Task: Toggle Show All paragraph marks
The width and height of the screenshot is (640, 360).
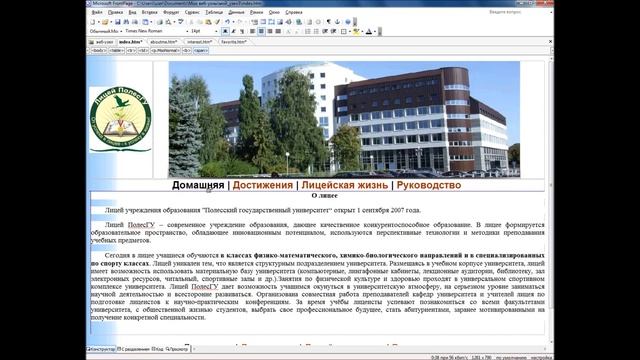Action: (x=329, y=22)
